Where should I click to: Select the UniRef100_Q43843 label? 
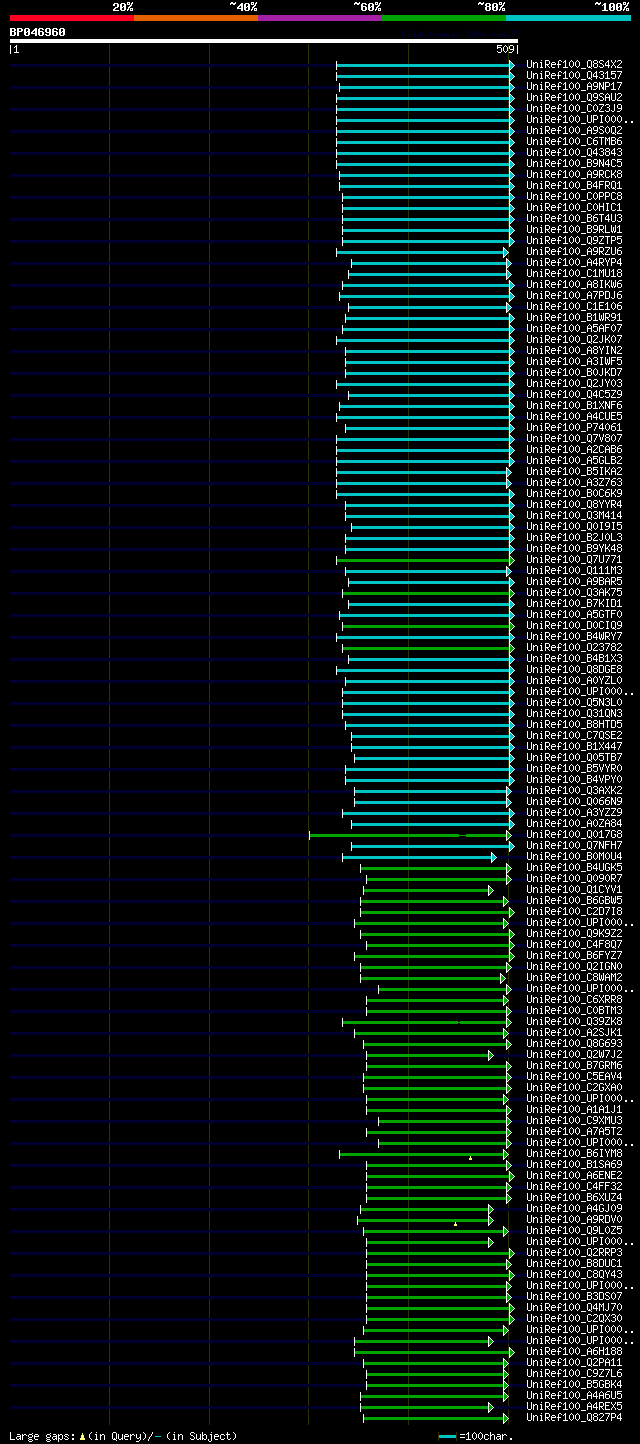pos(575,152)
